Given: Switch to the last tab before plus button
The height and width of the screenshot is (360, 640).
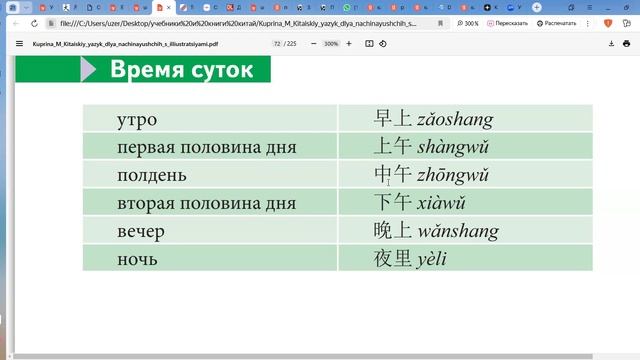Looking at the screenshot, I should click(x=513, y=7).
